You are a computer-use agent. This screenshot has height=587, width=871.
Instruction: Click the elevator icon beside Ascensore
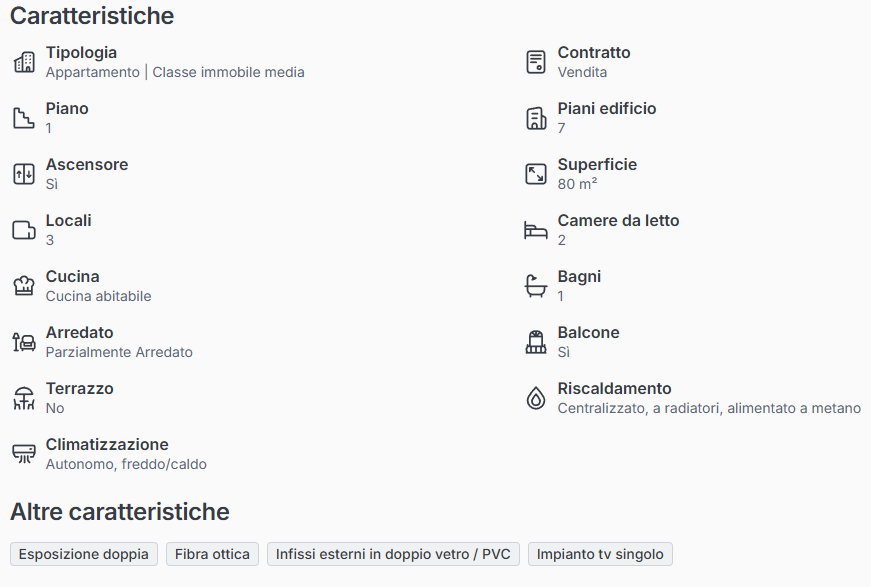pos(24,174)
